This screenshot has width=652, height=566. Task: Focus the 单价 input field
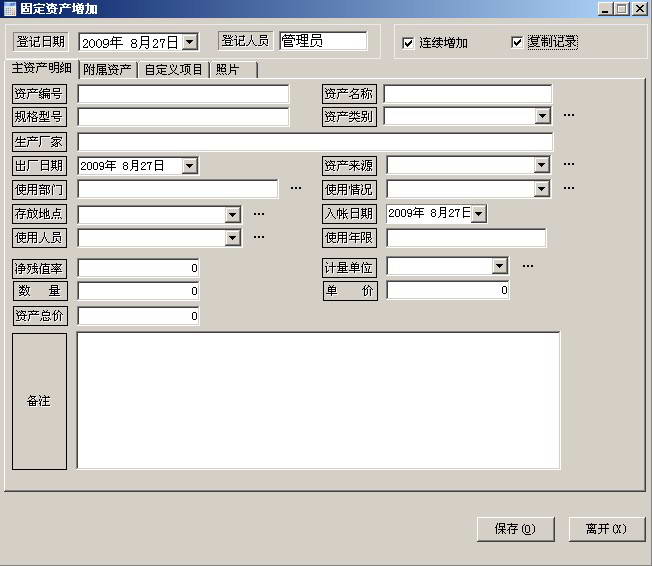click(448, 290)
